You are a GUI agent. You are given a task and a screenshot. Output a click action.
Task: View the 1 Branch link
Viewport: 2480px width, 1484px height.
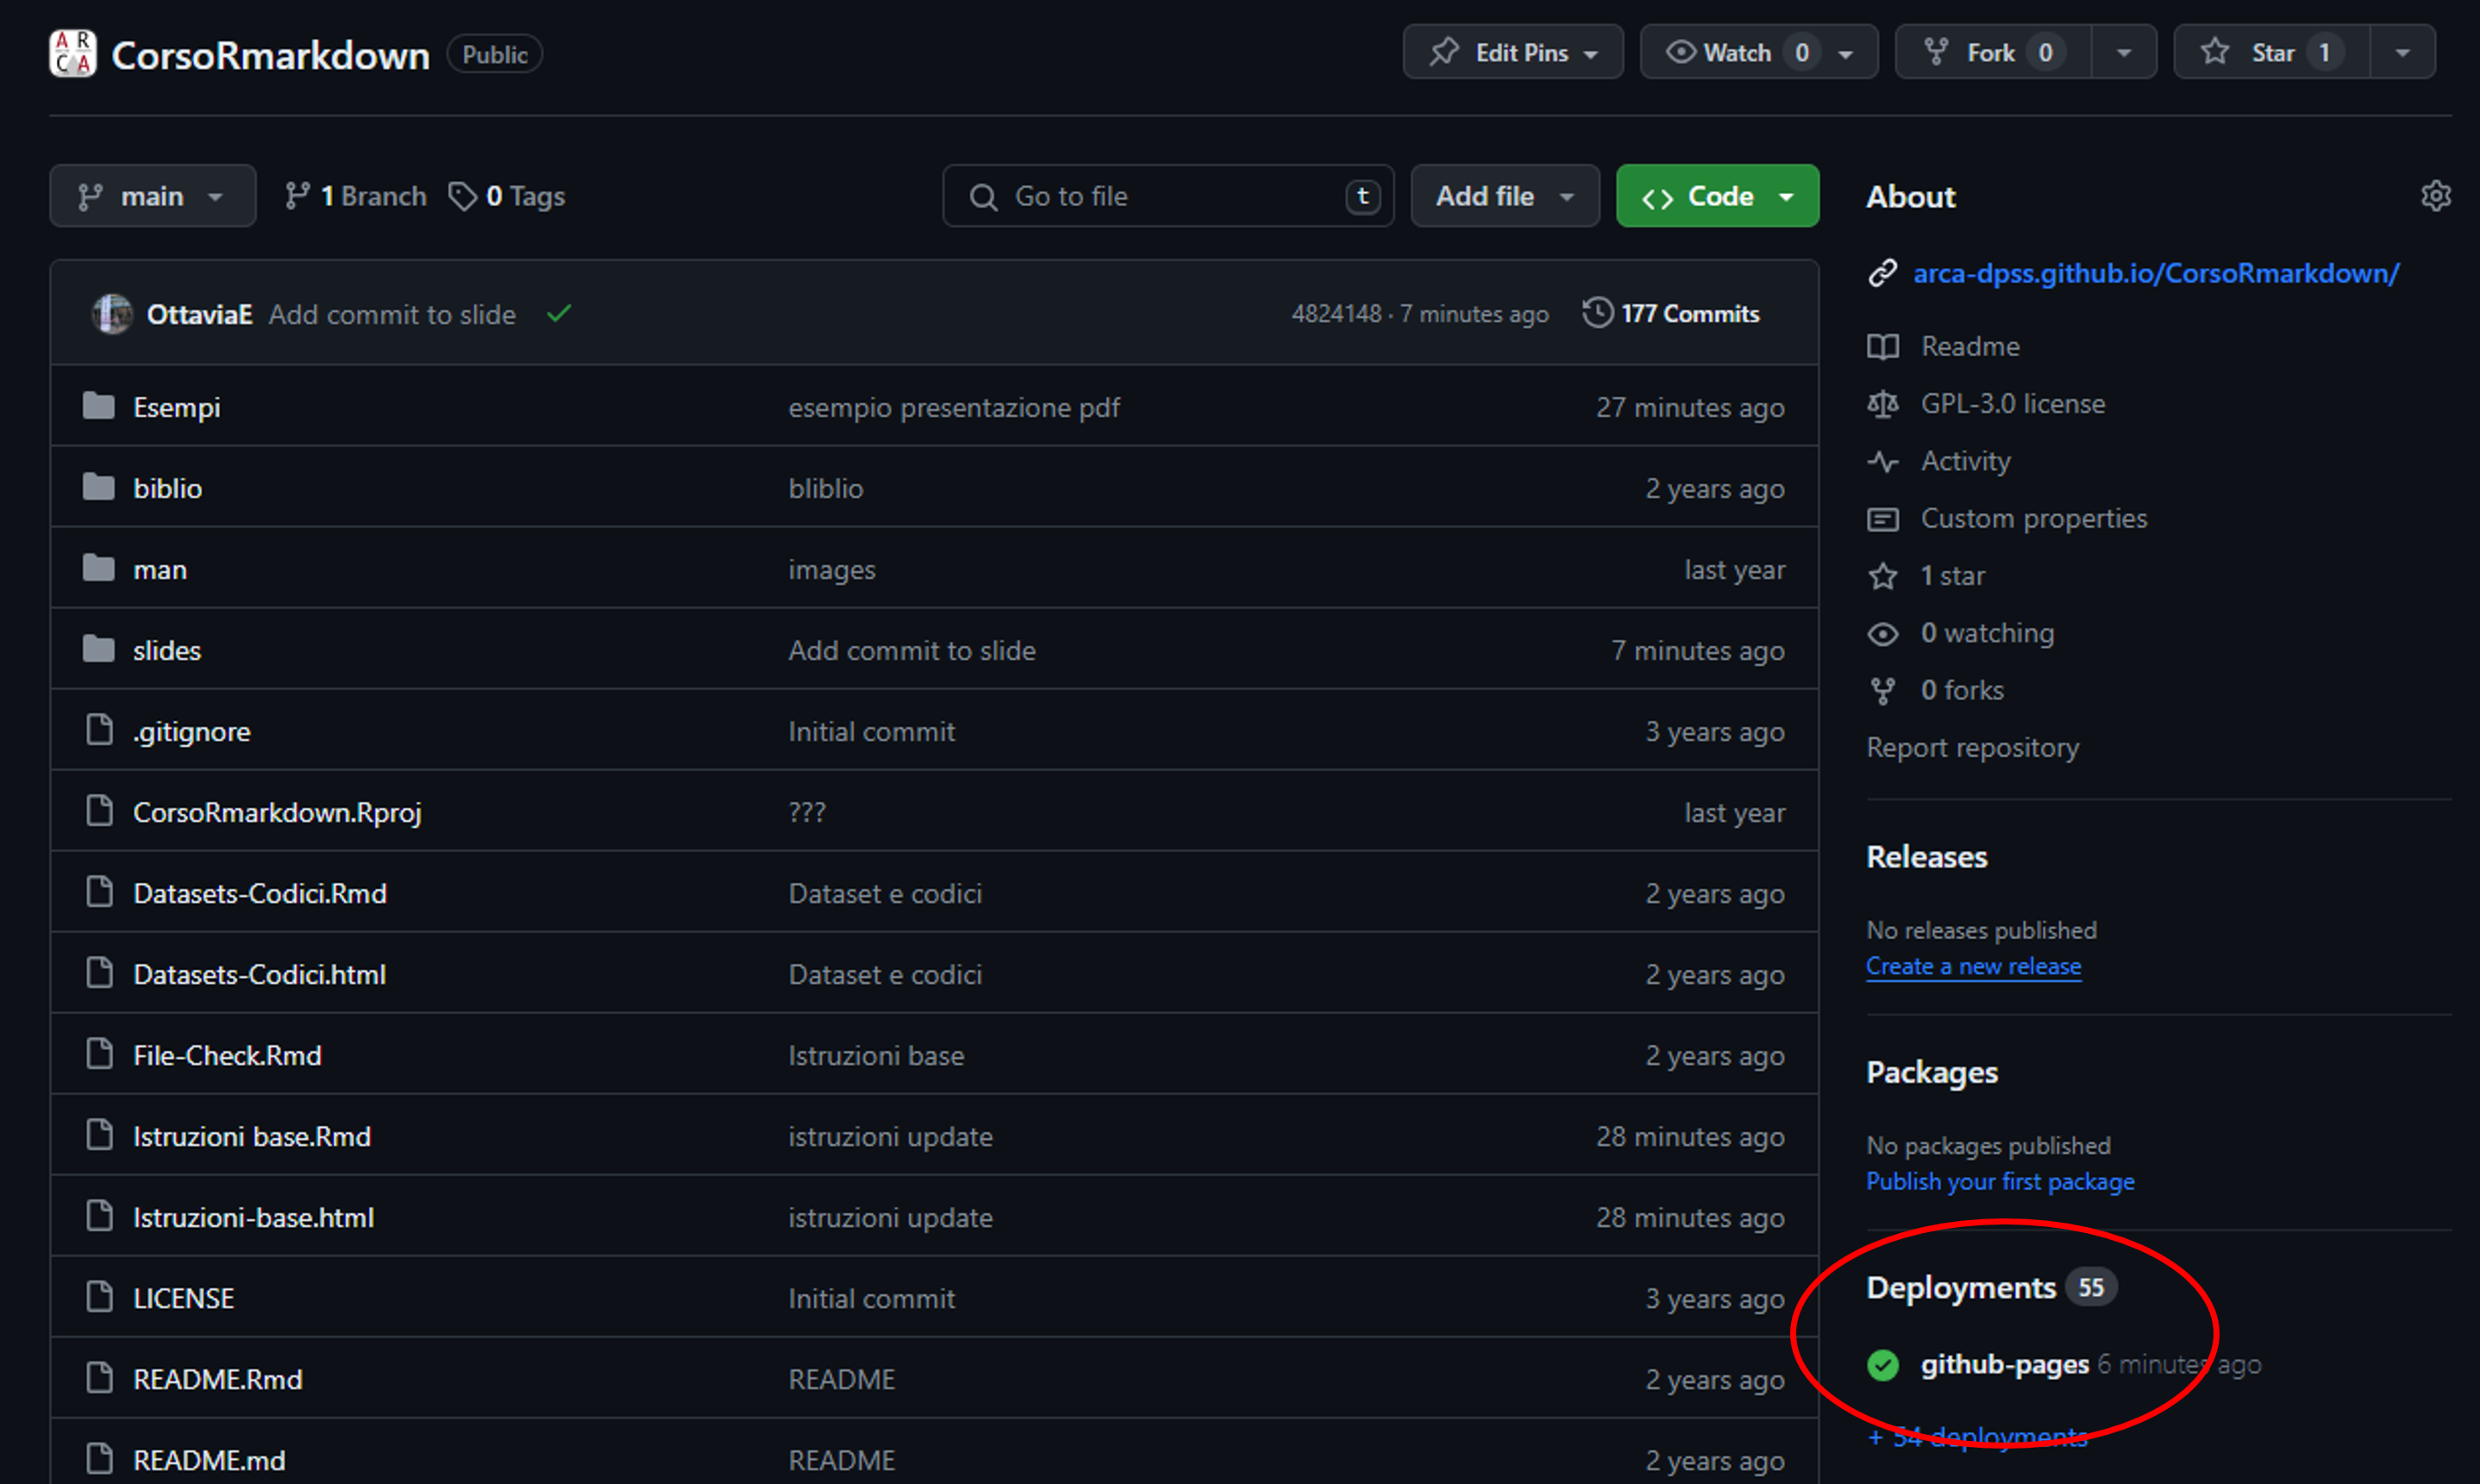(x=355, y=196)
